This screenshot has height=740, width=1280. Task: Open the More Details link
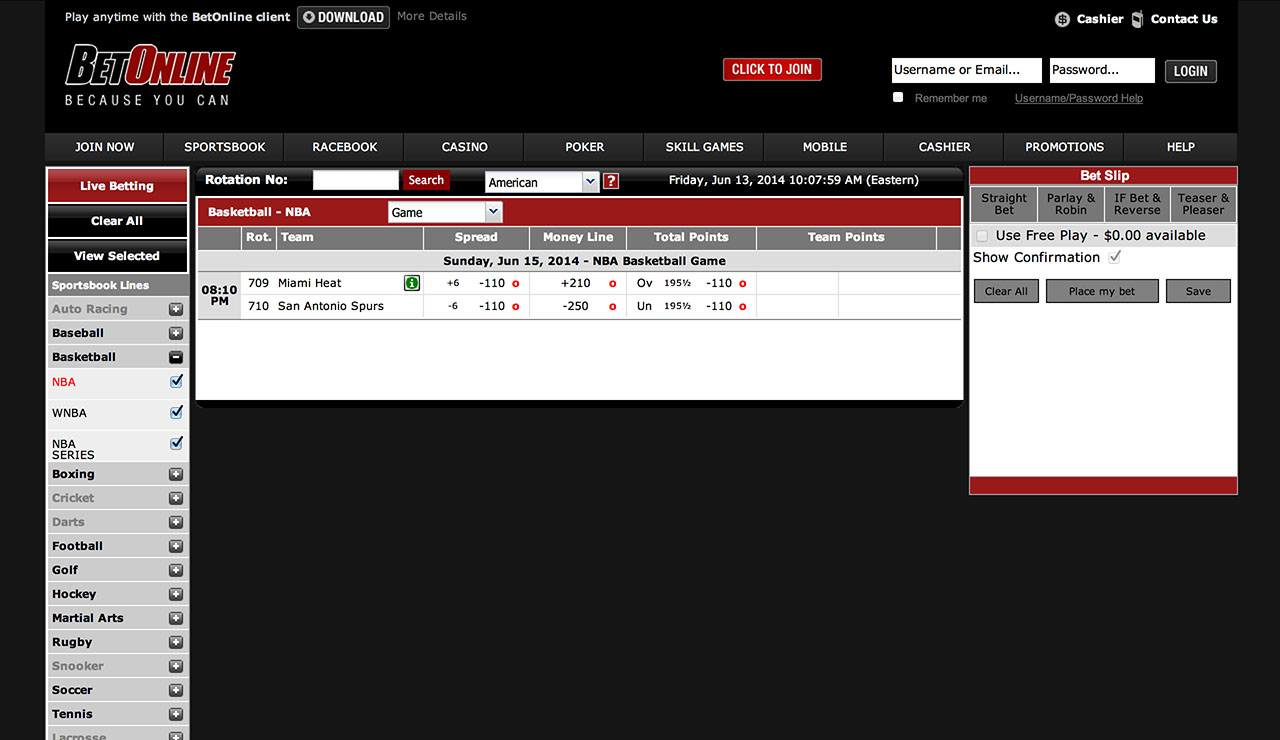pyautogui.click(x=432, y=16)
